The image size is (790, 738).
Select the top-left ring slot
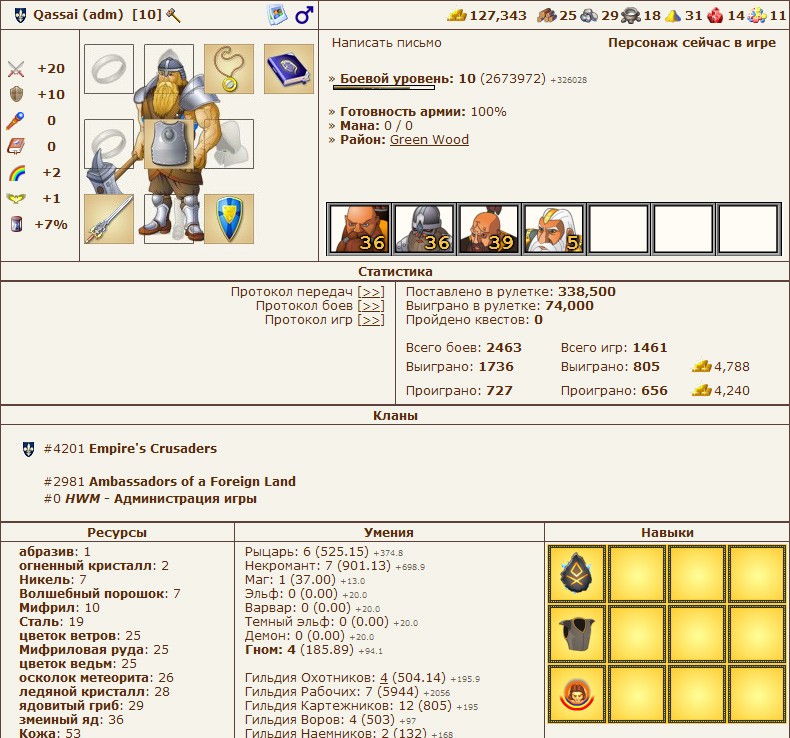pos(109,69)
